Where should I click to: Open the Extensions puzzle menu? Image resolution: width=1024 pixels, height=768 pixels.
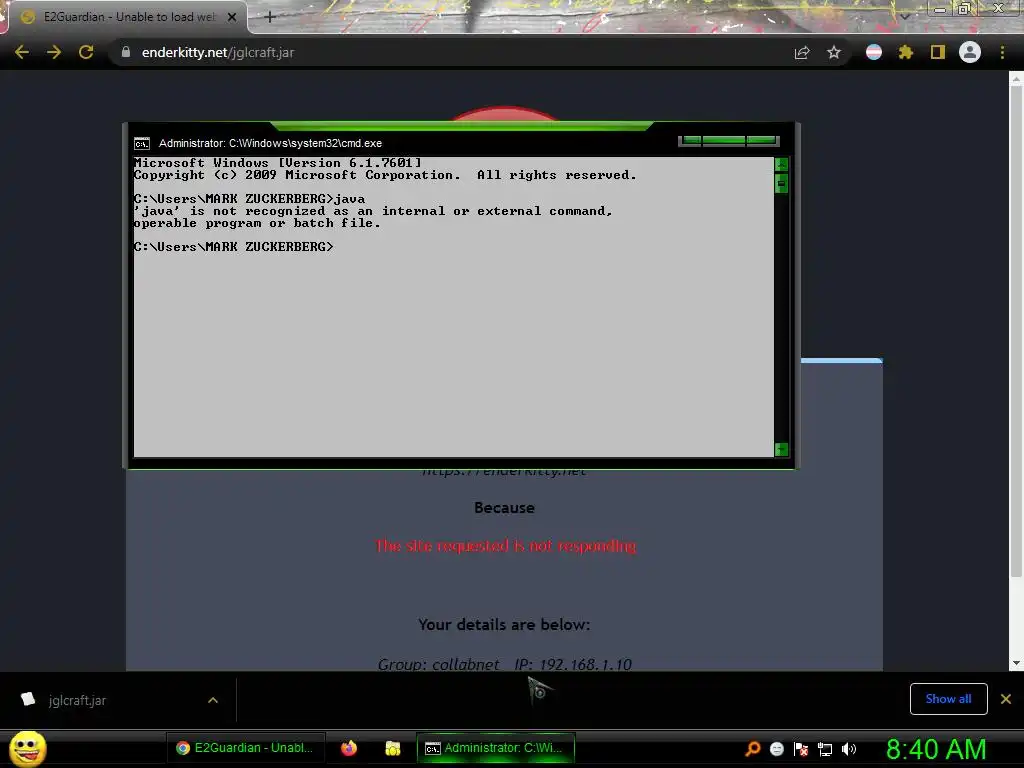[905, 52]
